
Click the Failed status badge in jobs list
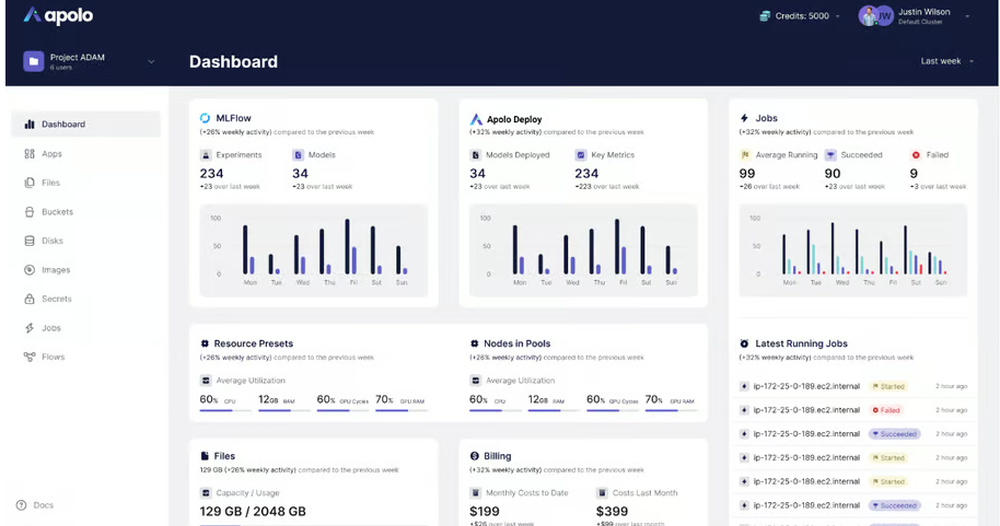(886, 410)
